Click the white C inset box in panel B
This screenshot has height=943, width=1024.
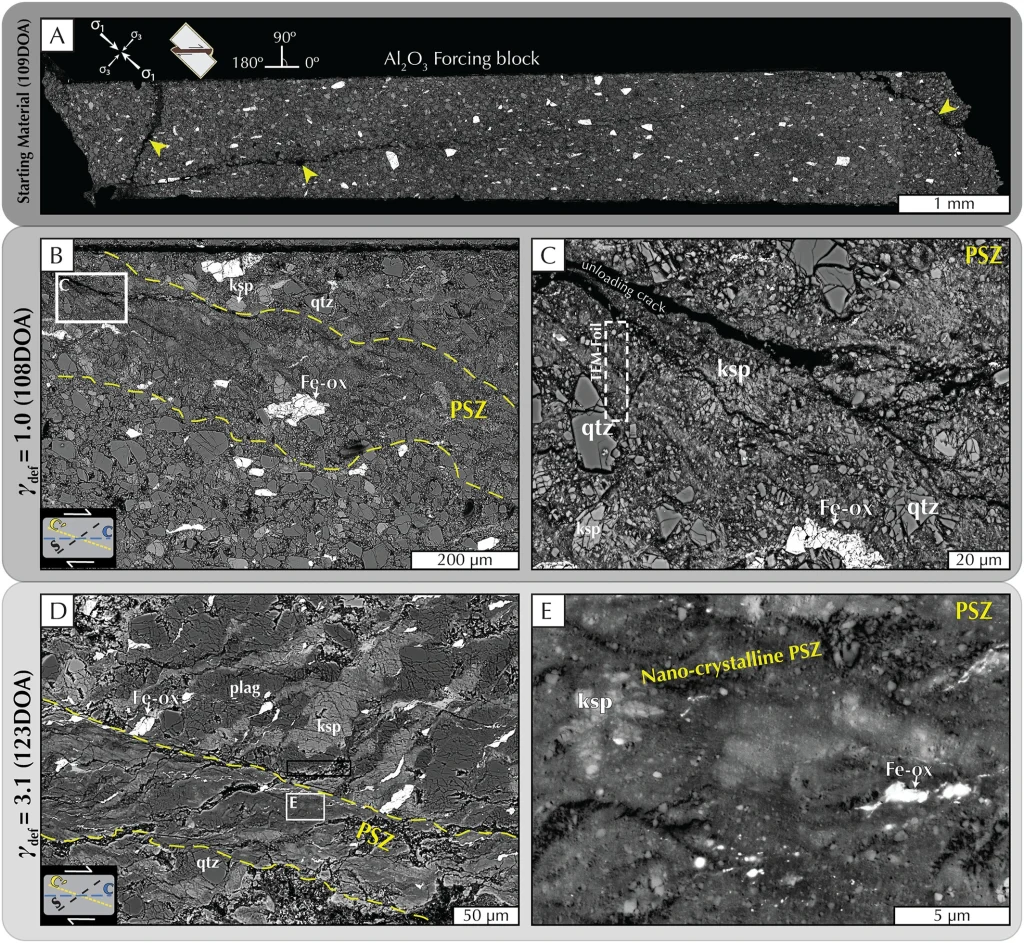(91, 298)
